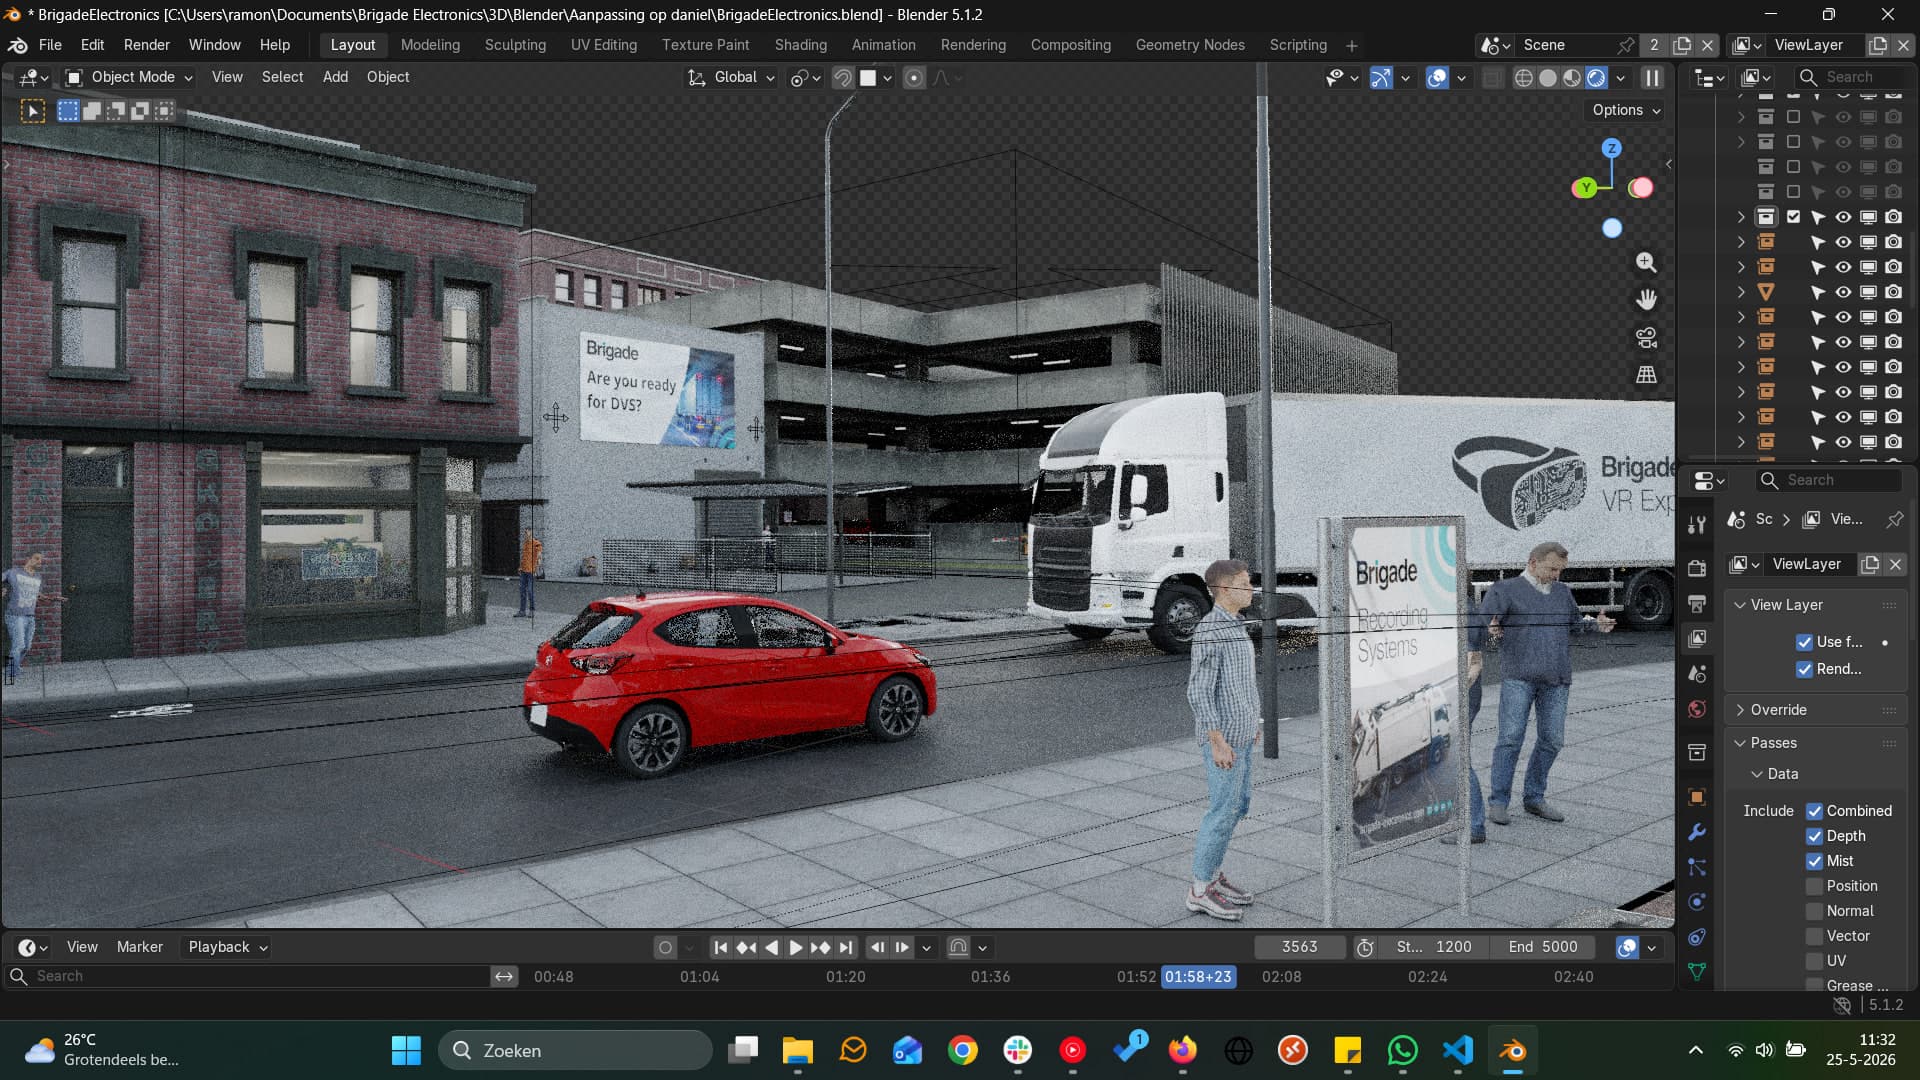Jump to the timeline start frame
The image size is (1920, 1080).
pyautogui.click(x=720, y=947)
